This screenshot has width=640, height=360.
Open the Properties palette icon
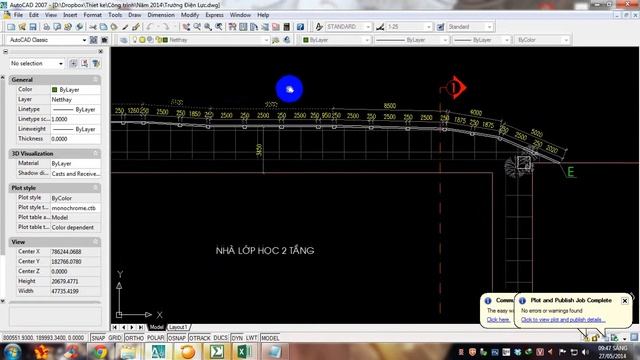[233, 27]
